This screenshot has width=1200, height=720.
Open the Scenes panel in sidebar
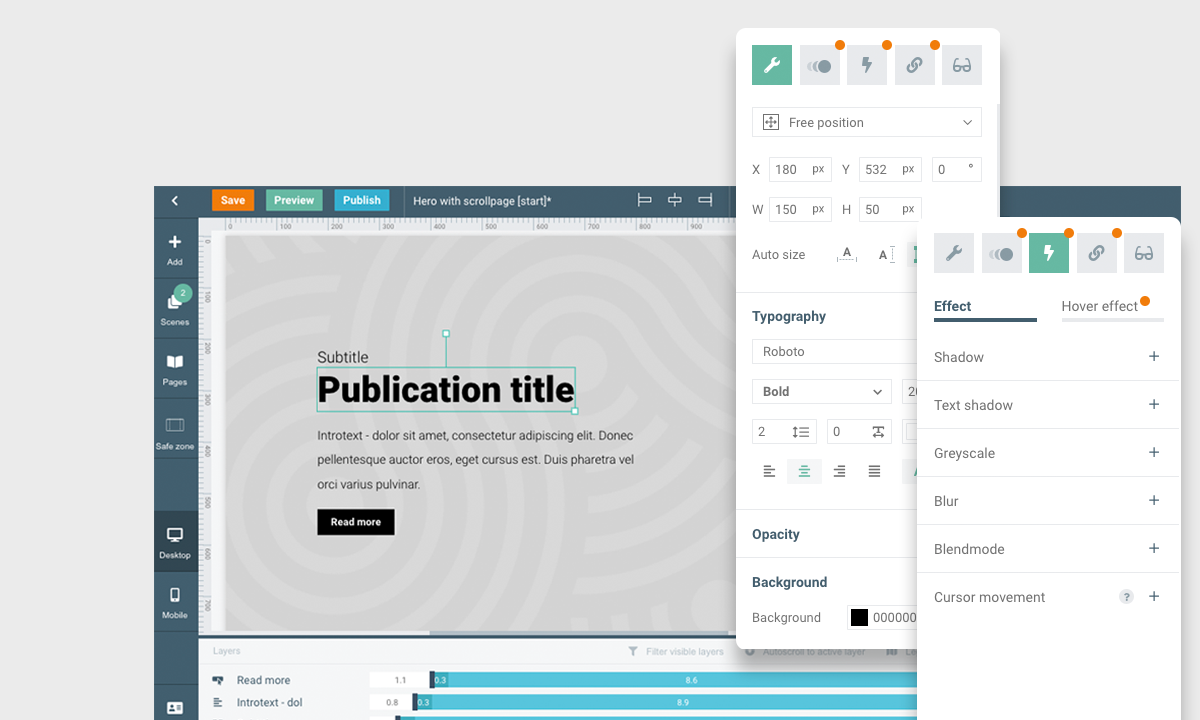click(x=175, y=307)
